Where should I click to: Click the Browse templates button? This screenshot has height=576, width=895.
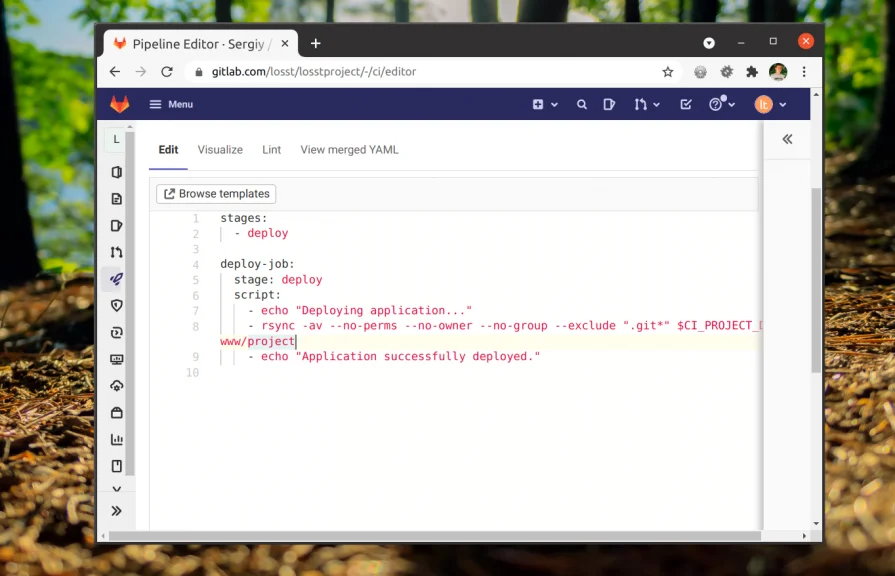215,193
